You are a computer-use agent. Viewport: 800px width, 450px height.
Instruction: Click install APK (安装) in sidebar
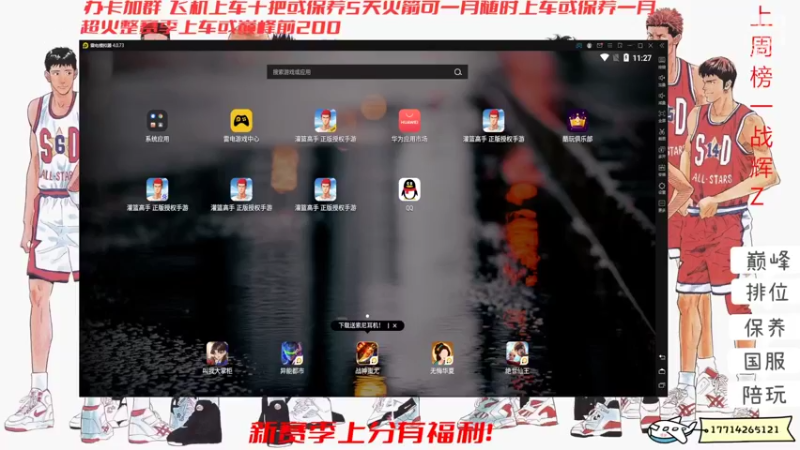[x=662, y=170]
